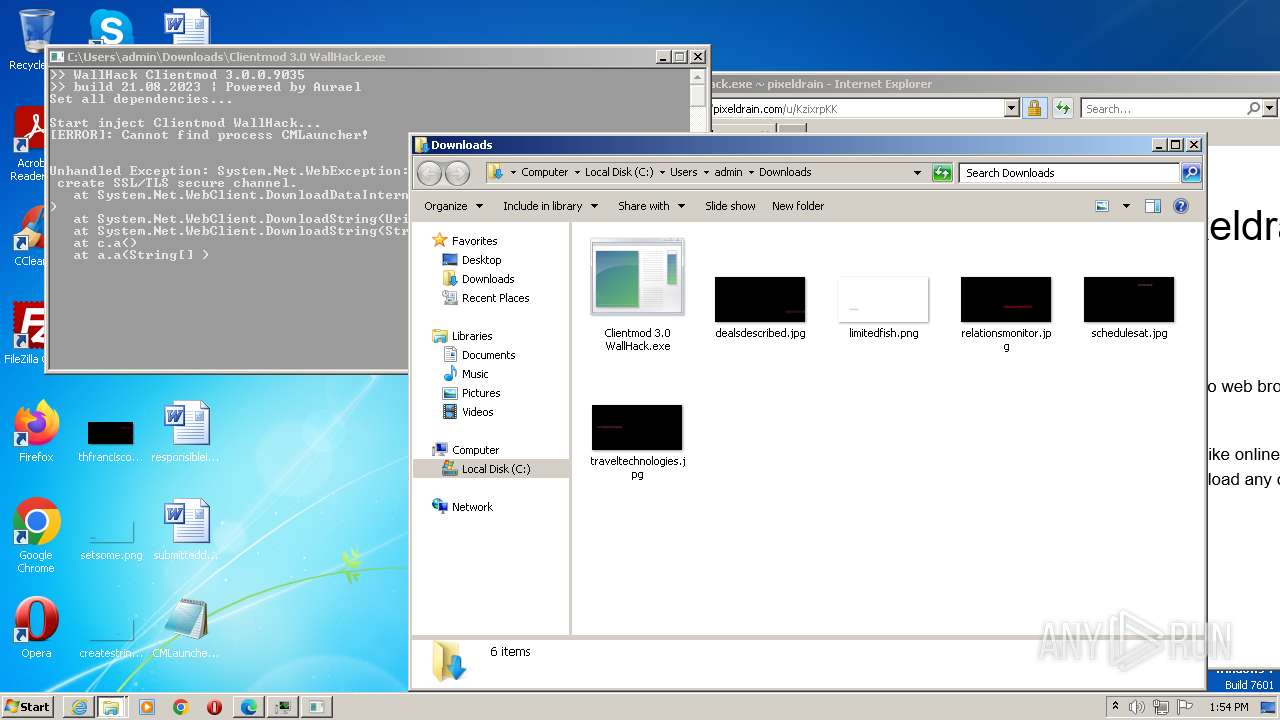Select thfrancisco desktop image file
This screenshot has width=1280, height=720.
[111, 440]
